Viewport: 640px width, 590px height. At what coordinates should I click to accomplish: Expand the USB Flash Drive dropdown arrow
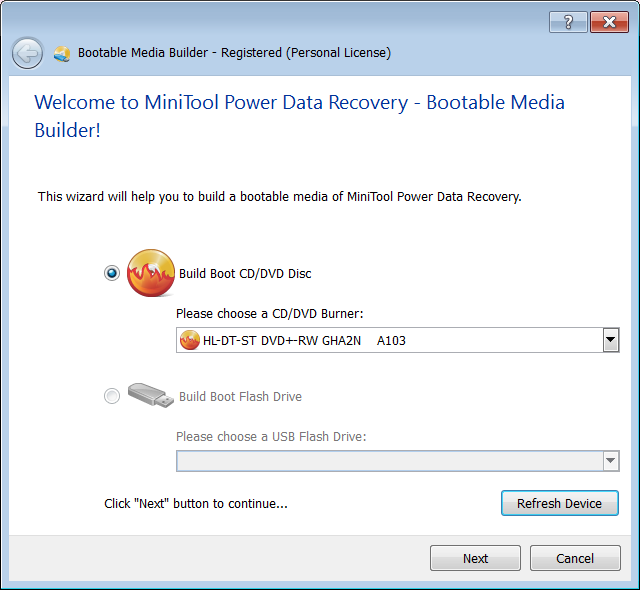click(x=611, y=461)
